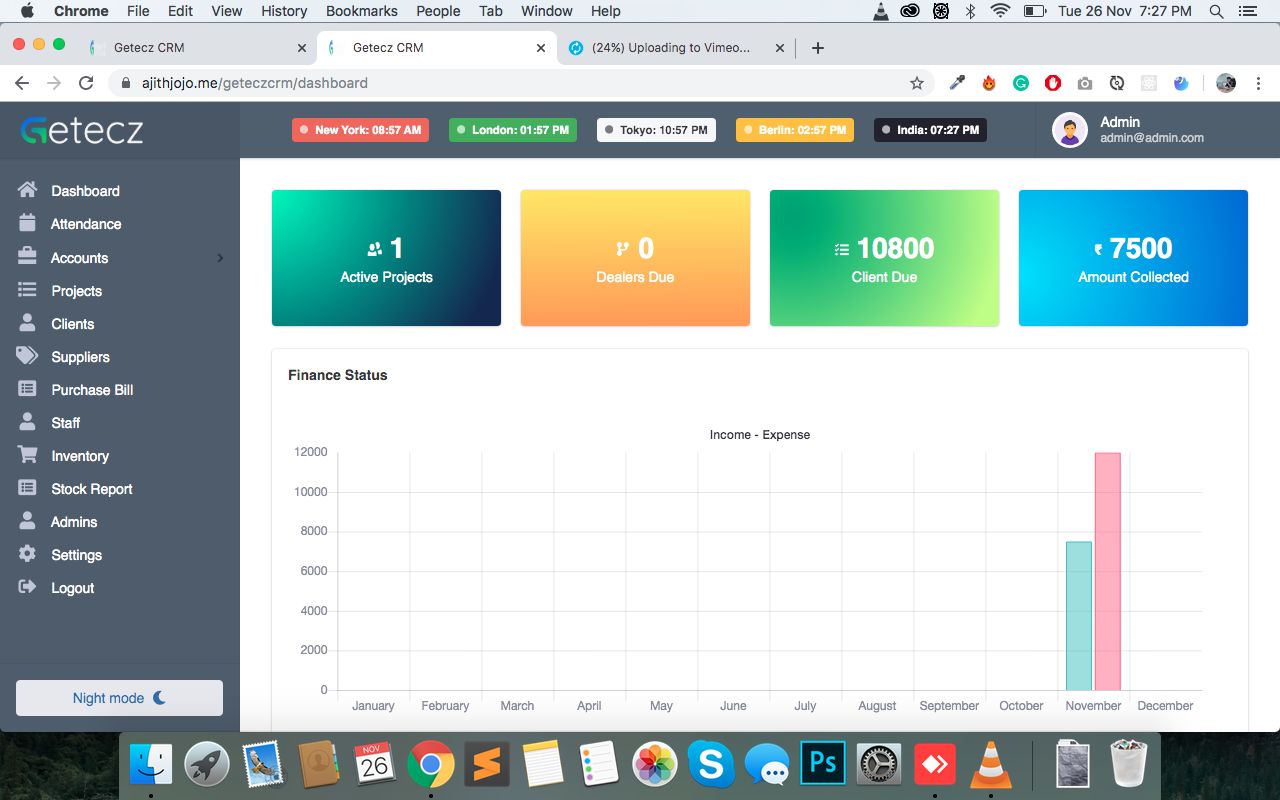1280x800 pixels.
Task: Click the Logout exit icon
Action: 27,587
